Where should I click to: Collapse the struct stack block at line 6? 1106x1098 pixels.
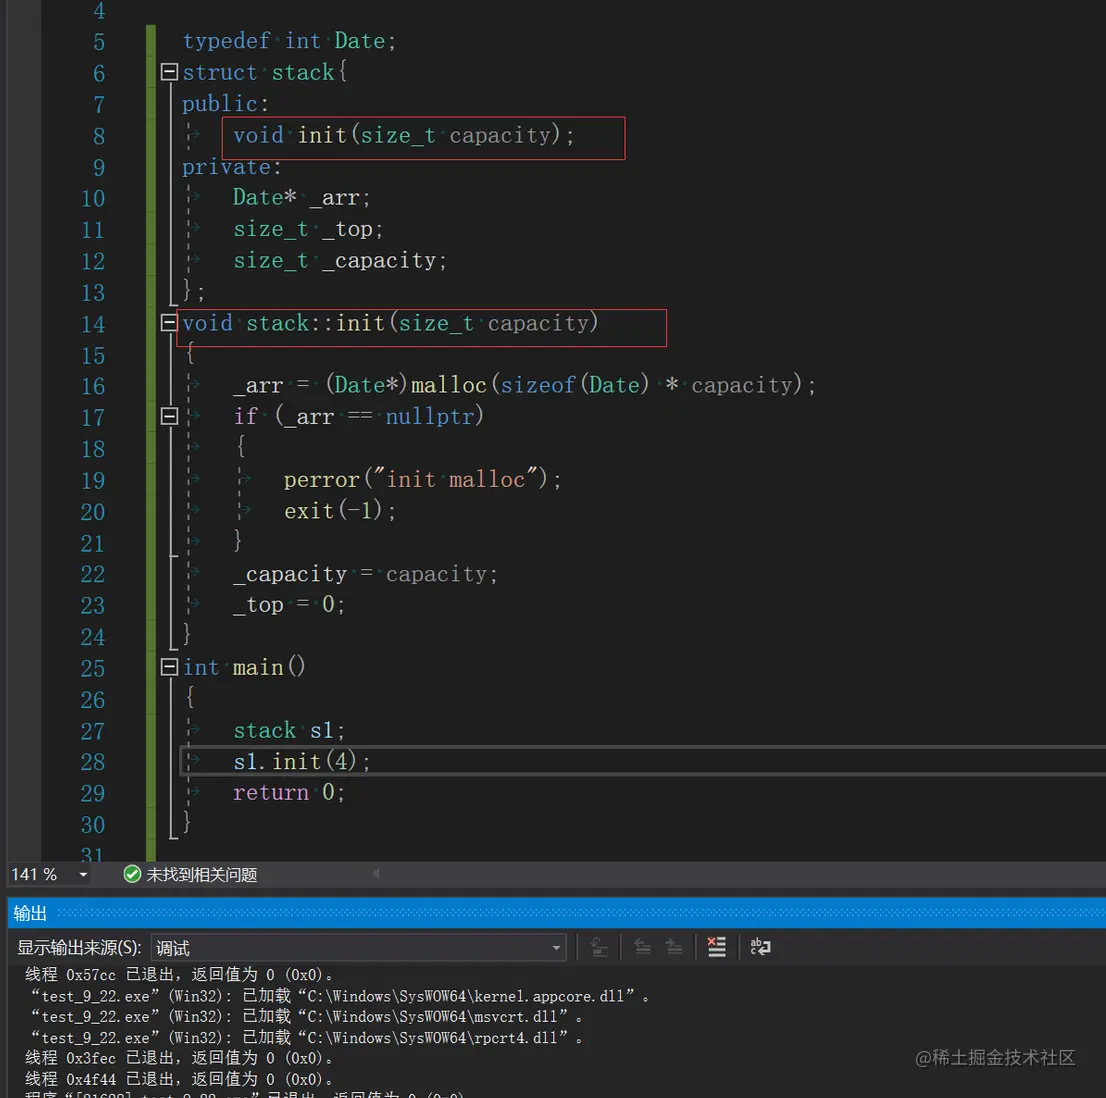click(x=169, y=72)
